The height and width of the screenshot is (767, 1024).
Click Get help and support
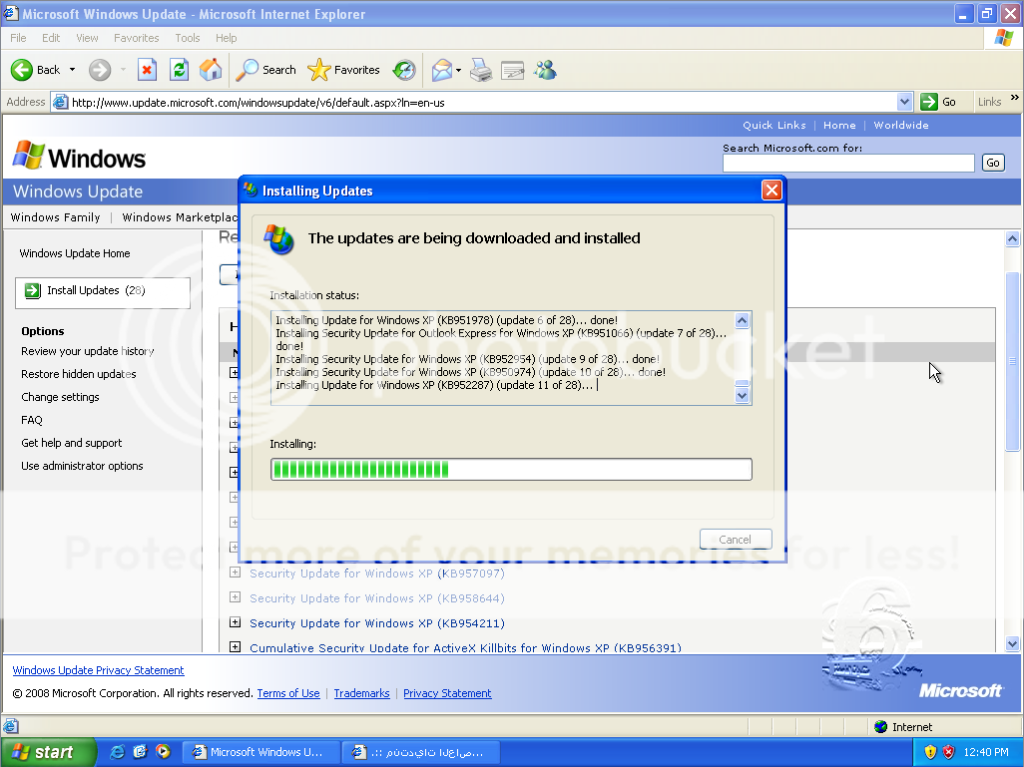pos(71,443)
